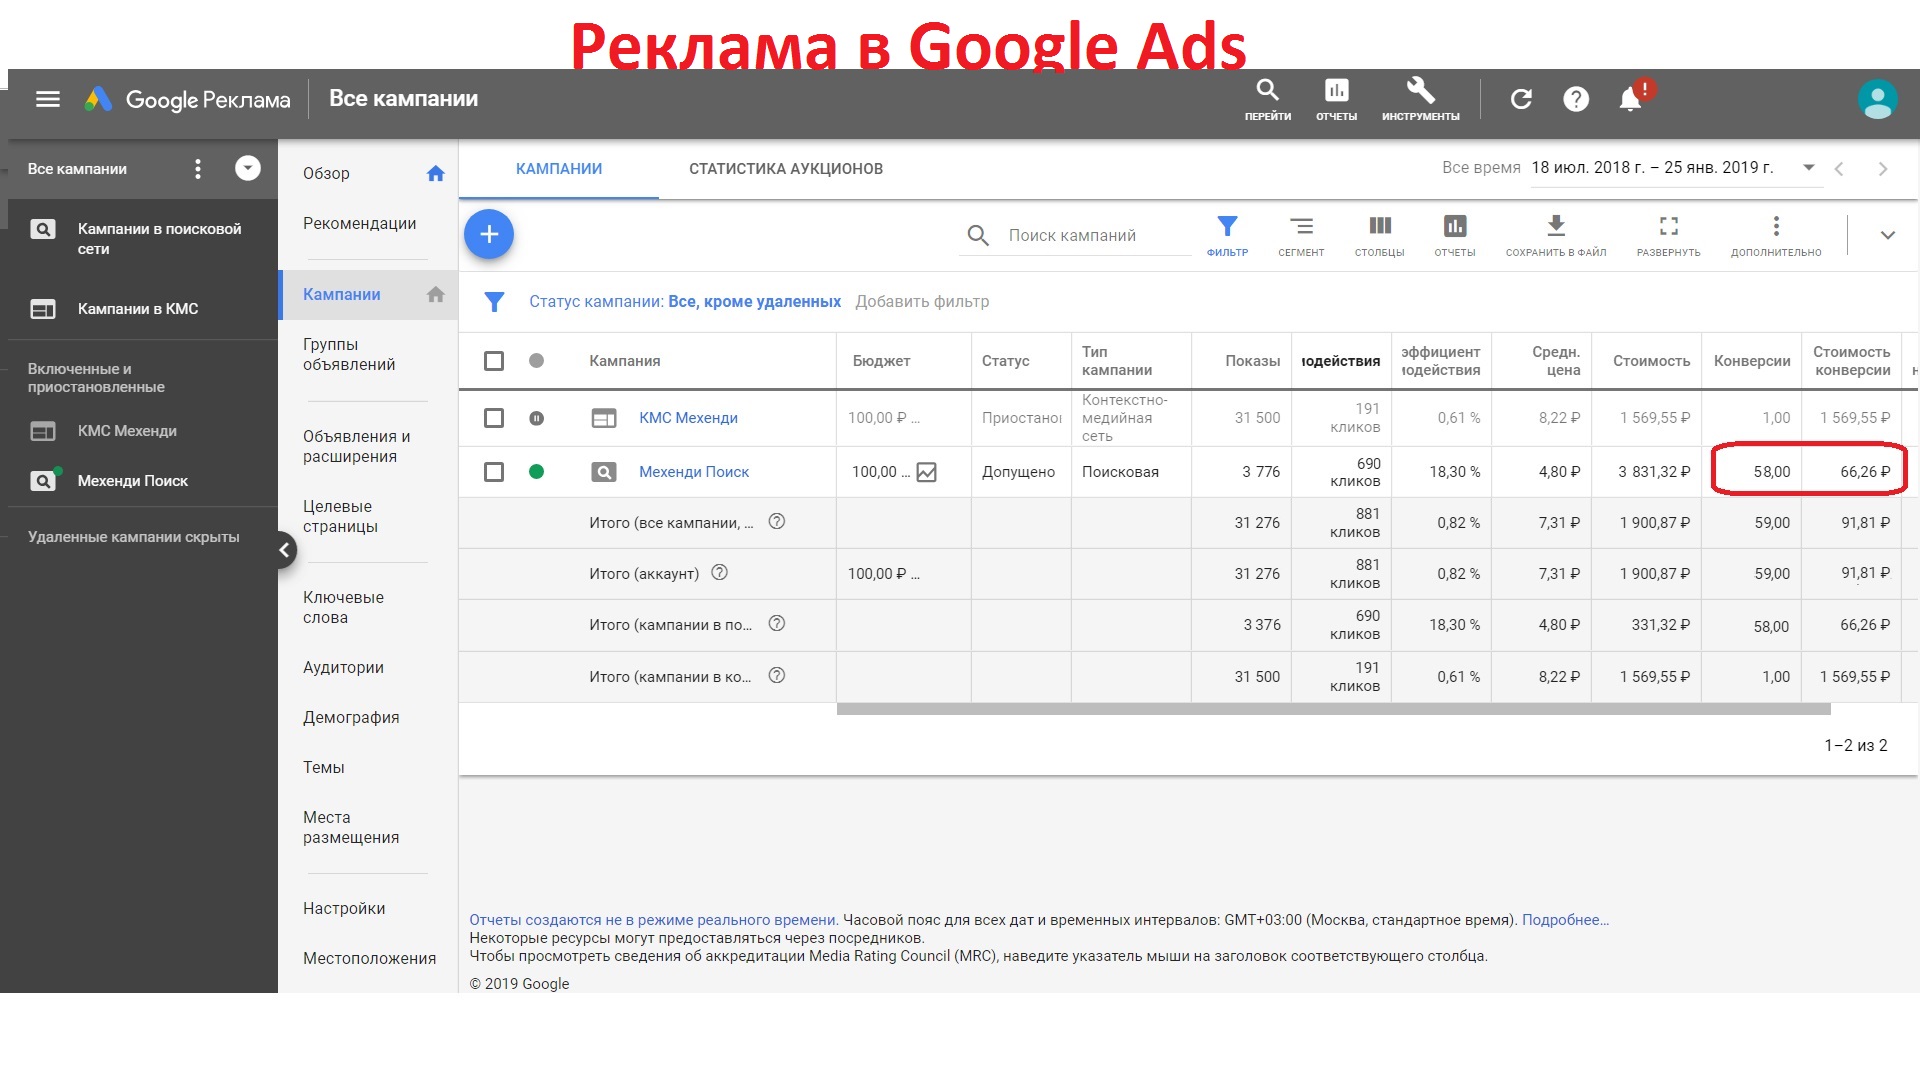
Task: Go to previous date period arrow
Action: click(x=1839, y=169)
